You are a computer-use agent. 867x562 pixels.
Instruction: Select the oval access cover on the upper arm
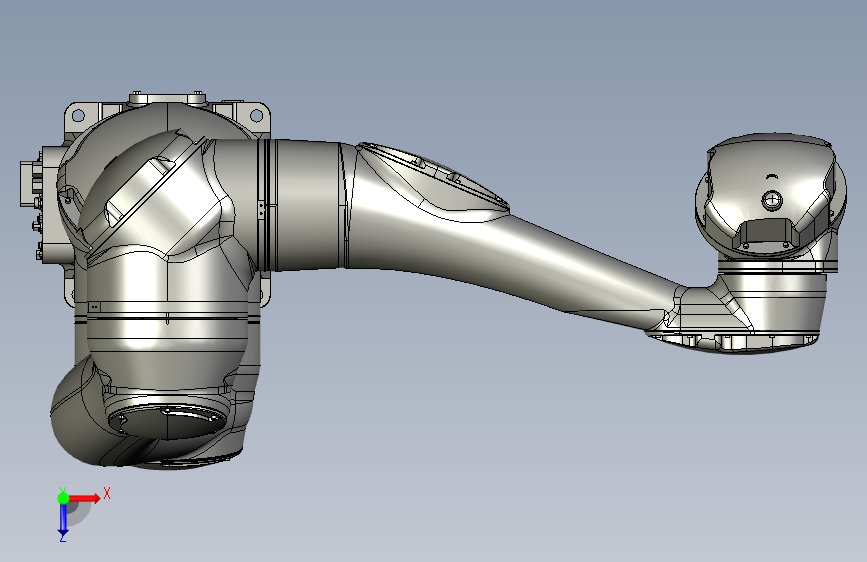(434, 177)
